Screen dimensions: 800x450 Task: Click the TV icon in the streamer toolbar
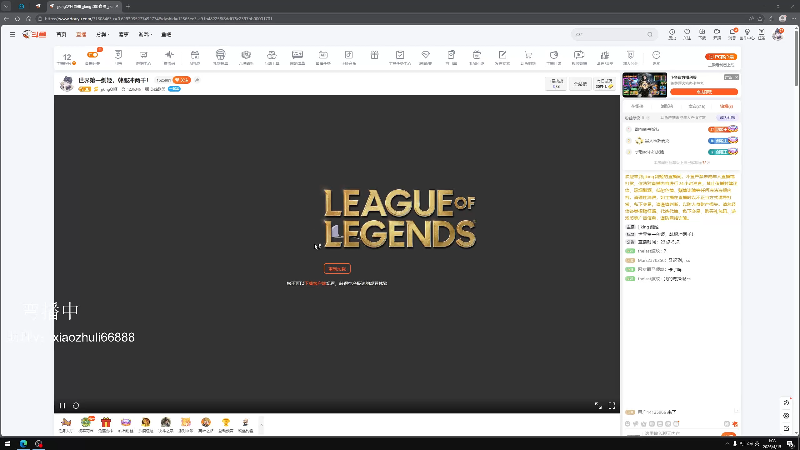(477, 55)
